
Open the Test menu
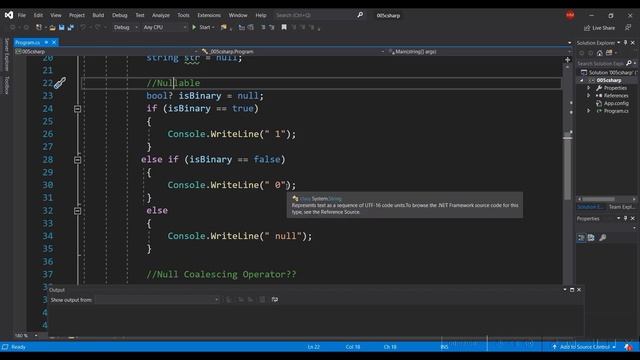coord(140,15)
